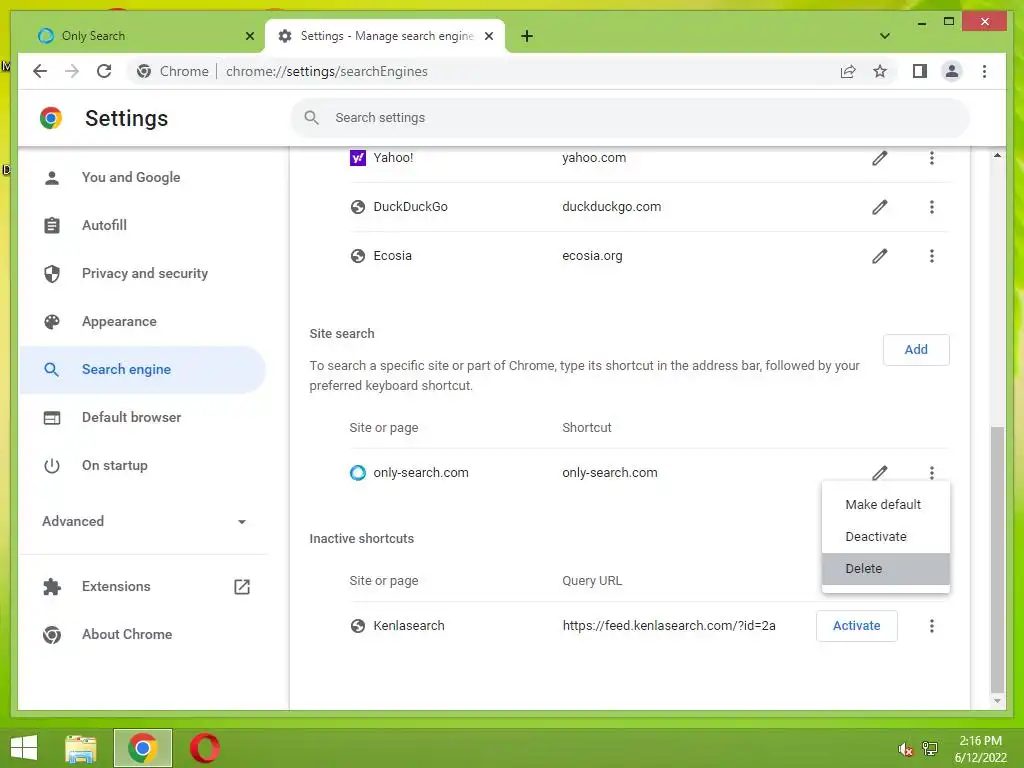The width and height of the screenshot is (1024, 768).
Task: Click the forward navigation arrow
Action: pos(72,71)
